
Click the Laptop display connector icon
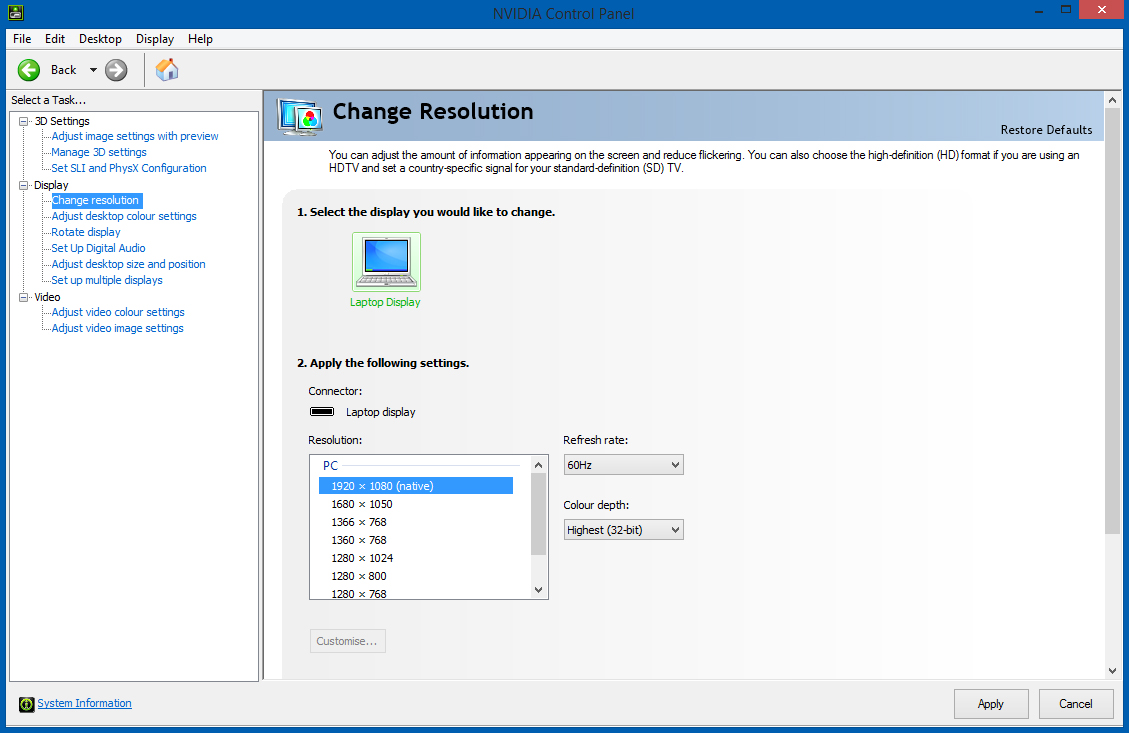coord(322,412)
